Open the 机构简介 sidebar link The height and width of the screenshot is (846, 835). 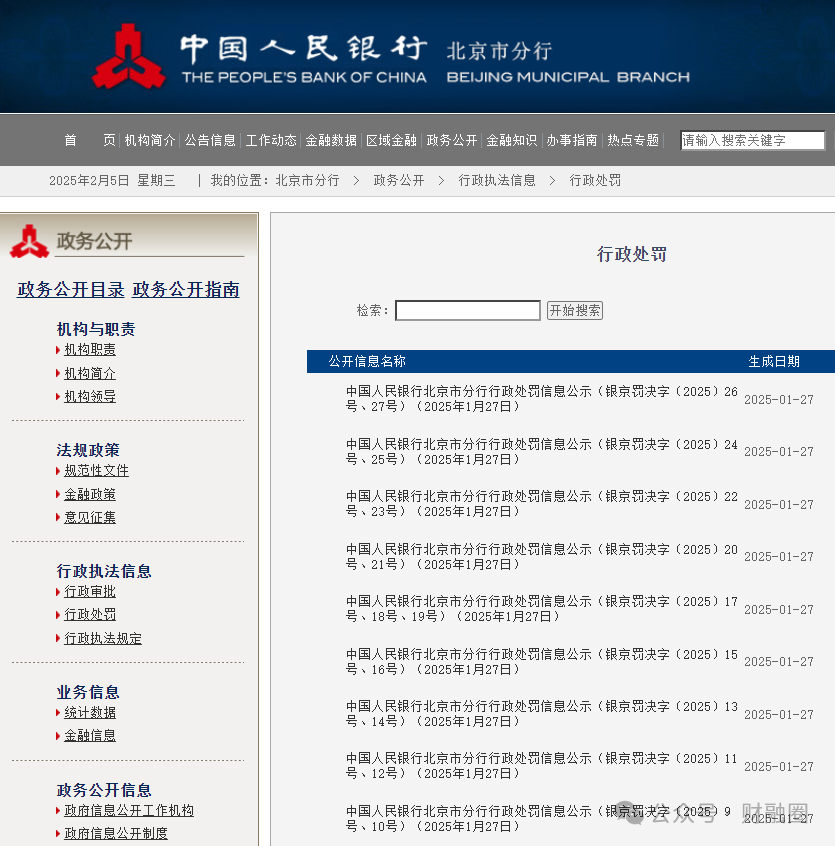(90, 373)
